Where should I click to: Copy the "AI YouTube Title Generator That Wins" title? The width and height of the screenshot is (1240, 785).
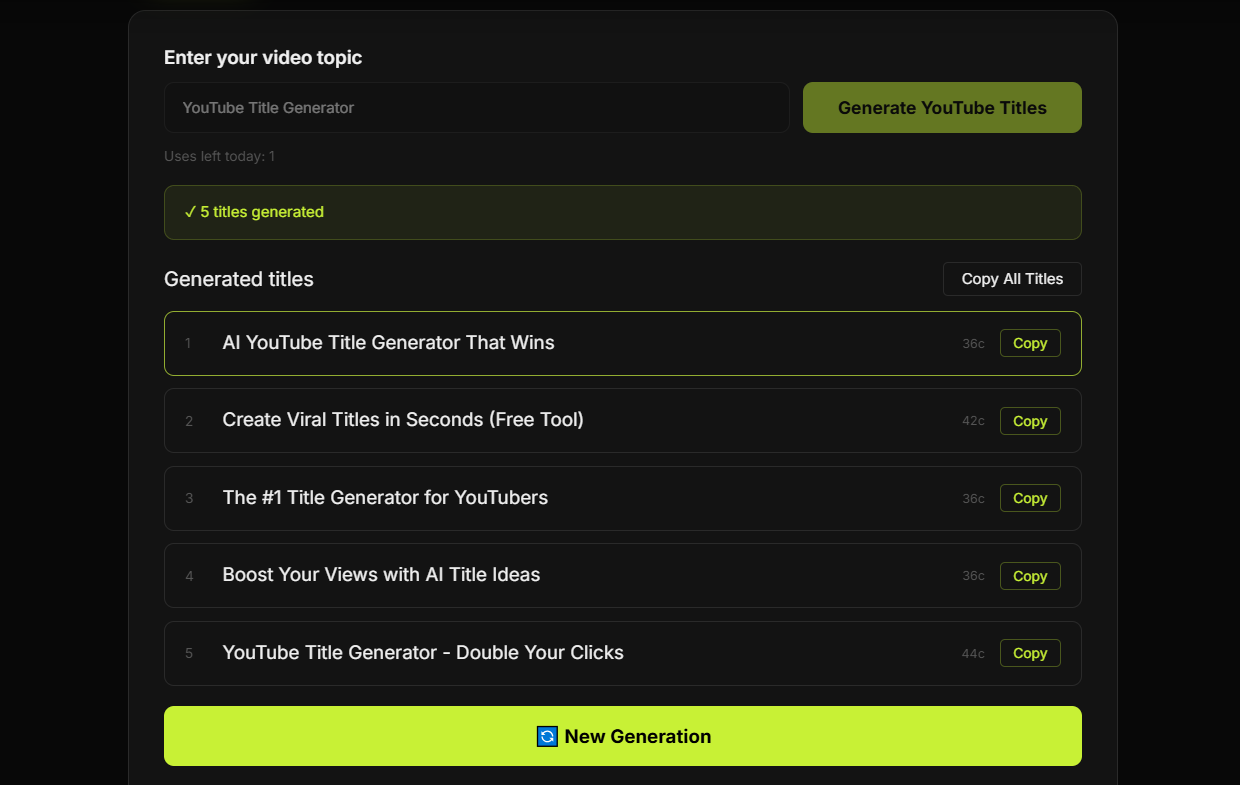[1030, 343]
